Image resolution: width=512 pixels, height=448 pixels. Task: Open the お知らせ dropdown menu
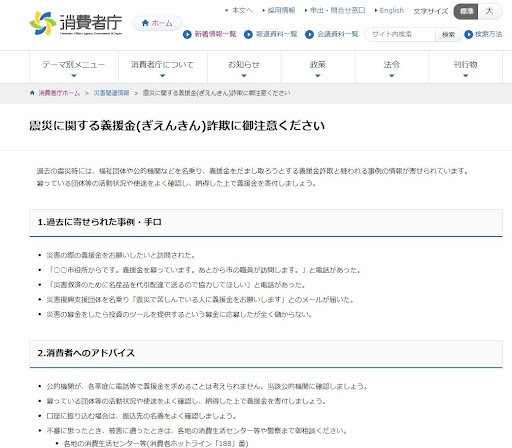coord(244,67)
